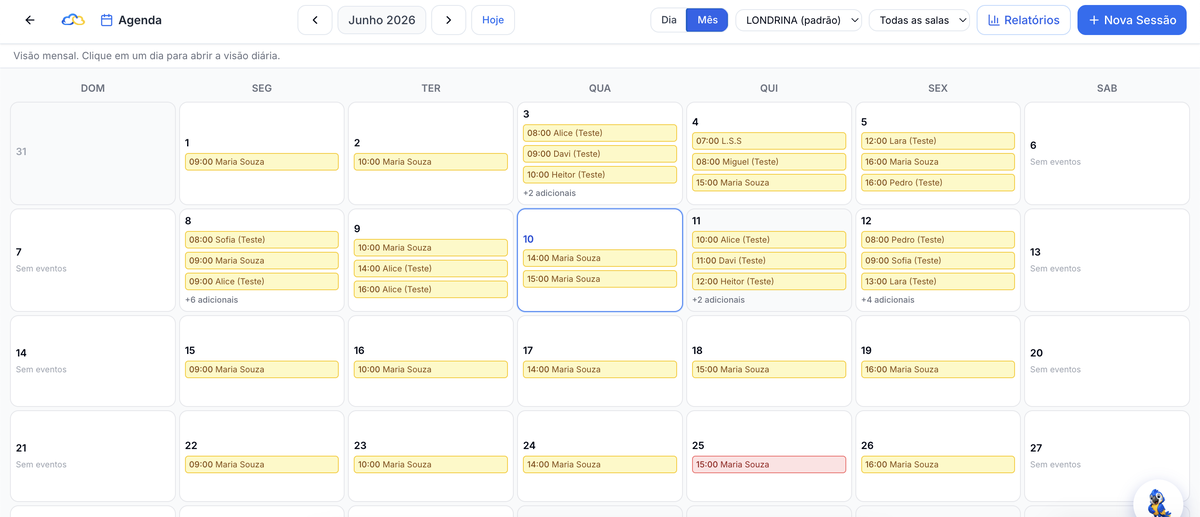This screenshot has height=517, width=1200.
Task: Open 15:00 Maria Souza on day 18
Action: (x=769, y=370)
